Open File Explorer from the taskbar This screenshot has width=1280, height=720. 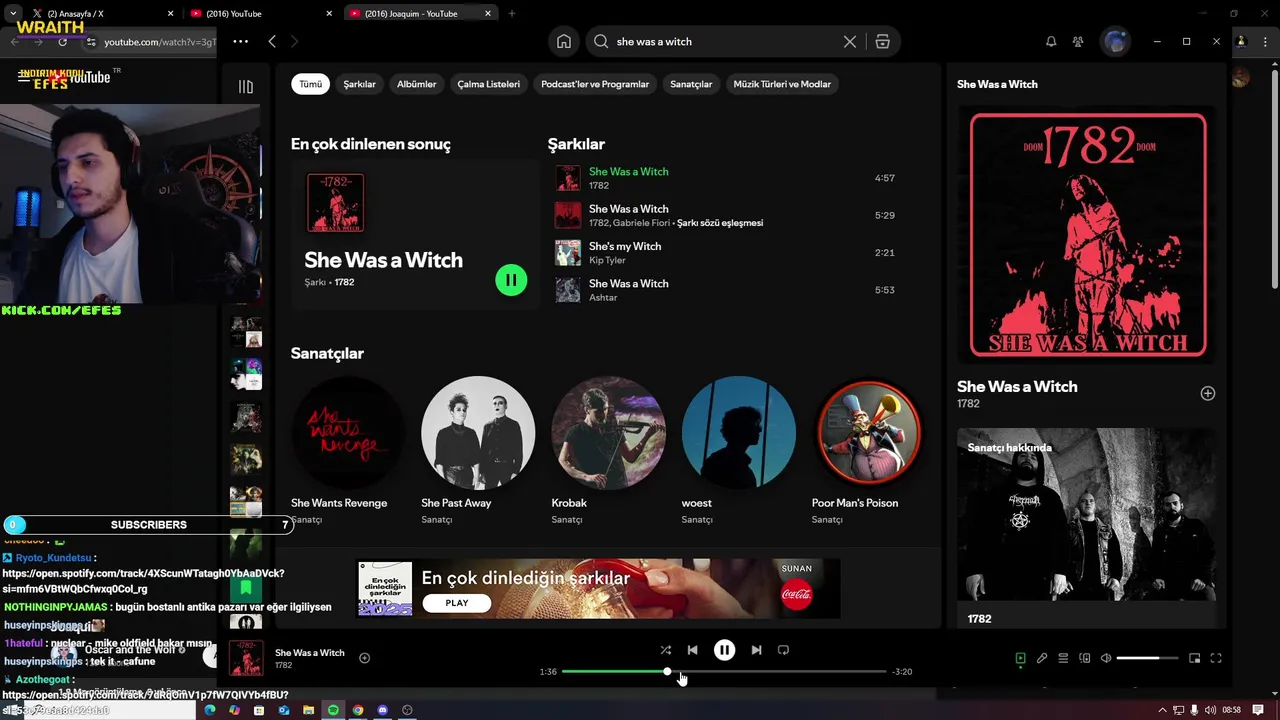tap(308, 710)
